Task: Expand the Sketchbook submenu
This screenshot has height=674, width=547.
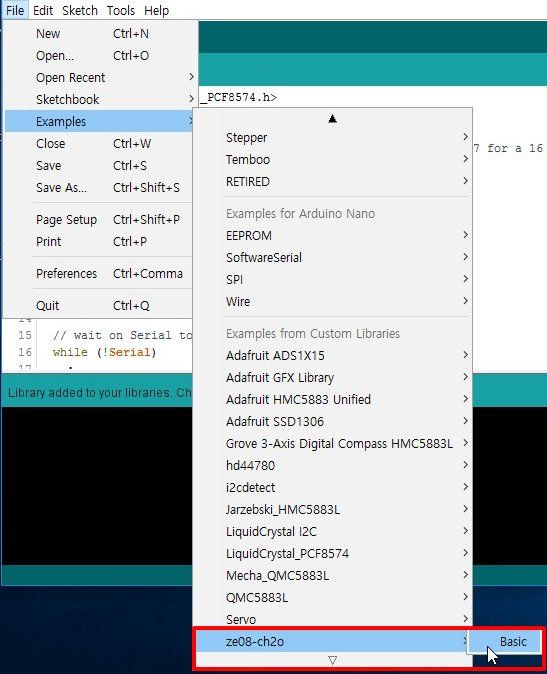Action: point(99,99)
